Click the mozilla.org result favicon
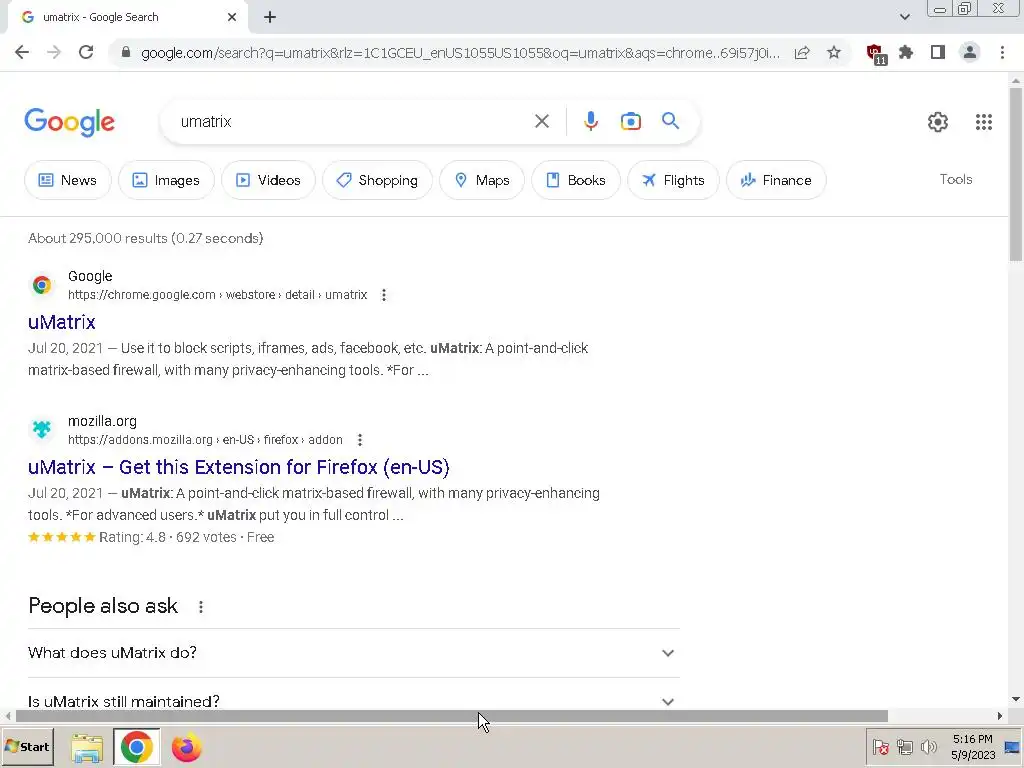The height and width of the screenshot is (768, 1024). [x=42, y=430]
